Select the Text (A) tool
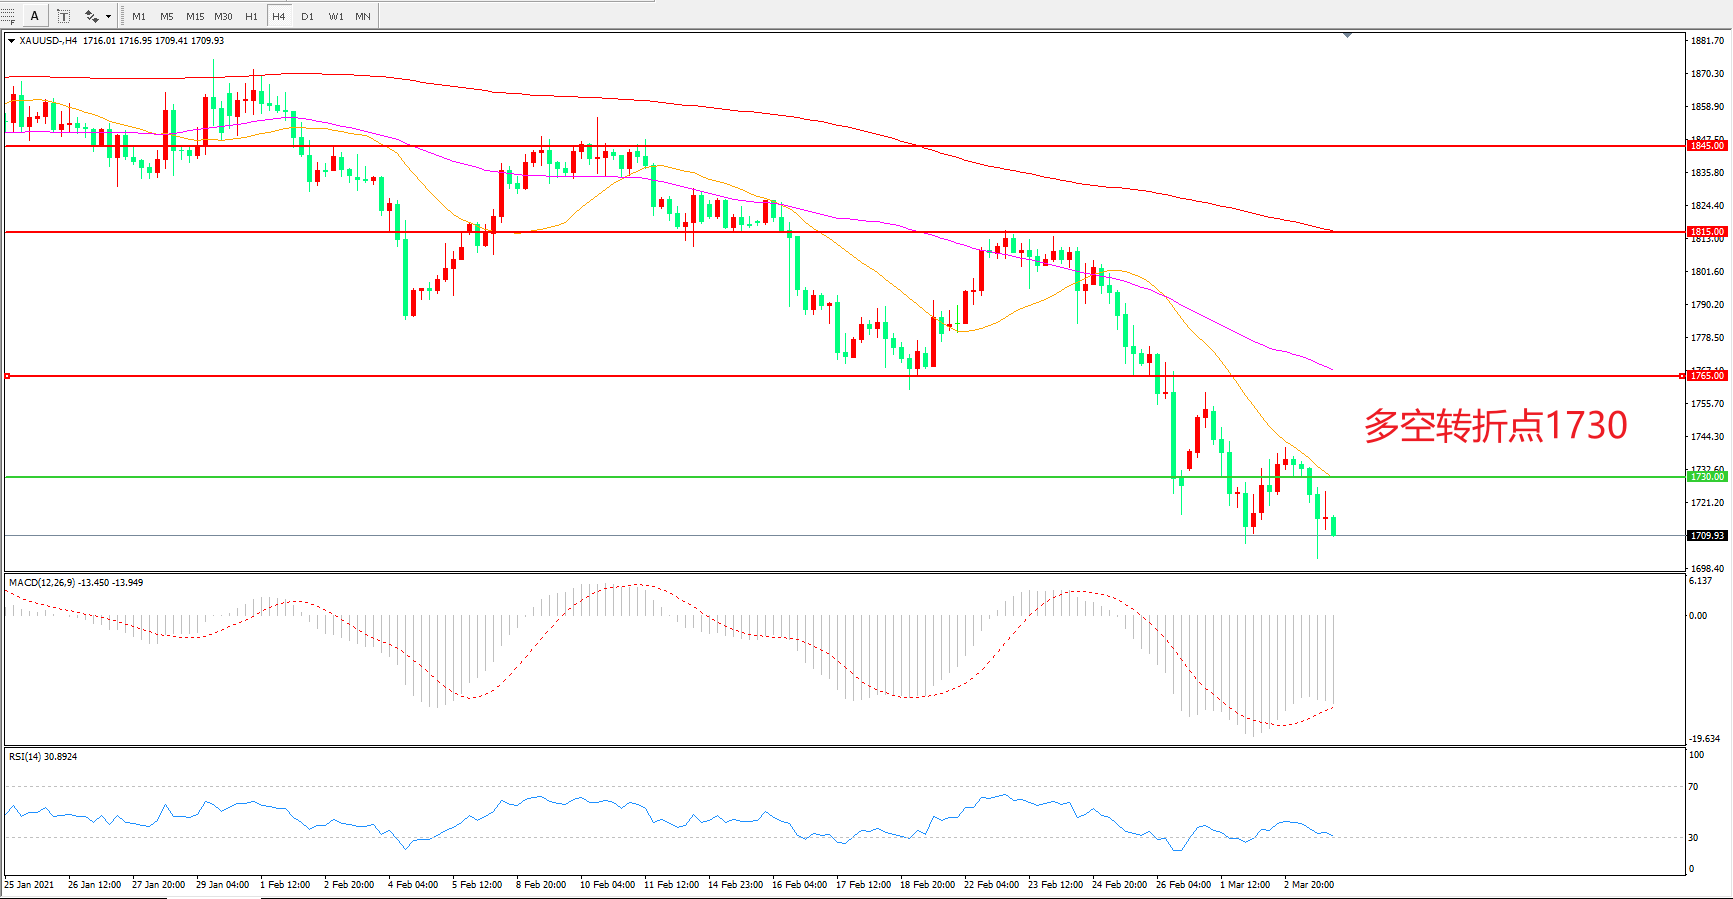1733x899 pixels. tap(35, 16)
